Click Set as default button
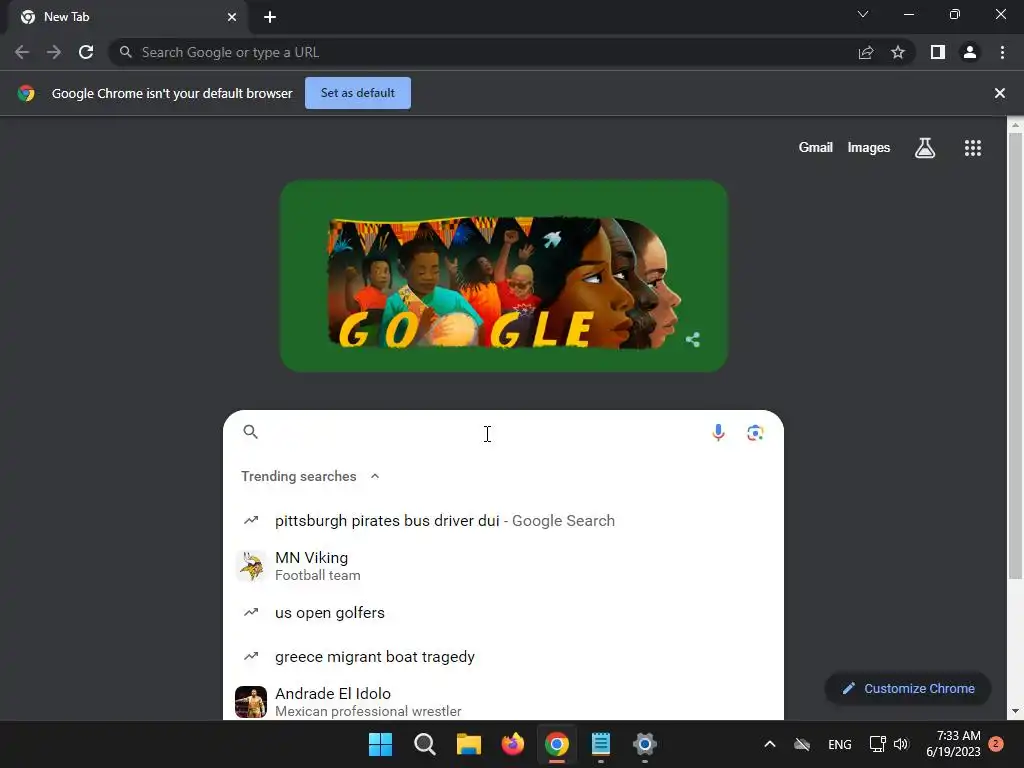Viewport: 1024px width, 768px height. point(358,93)
